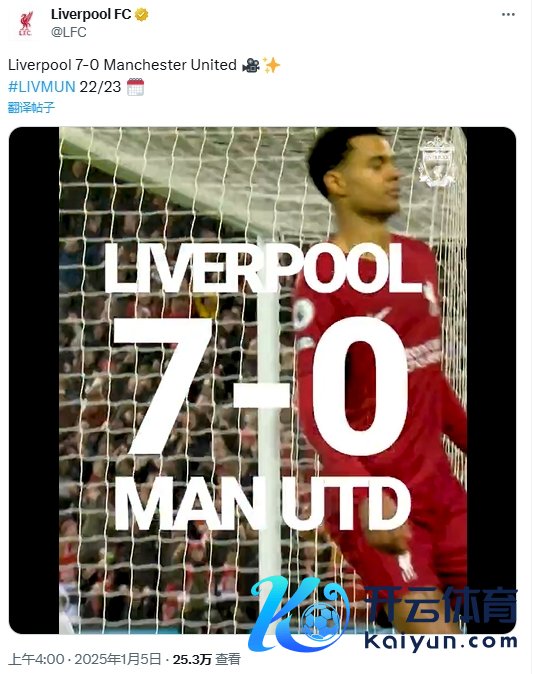Open the Liverpool FC display name
This screenshot has height=674, width=533.
point(91,14)
